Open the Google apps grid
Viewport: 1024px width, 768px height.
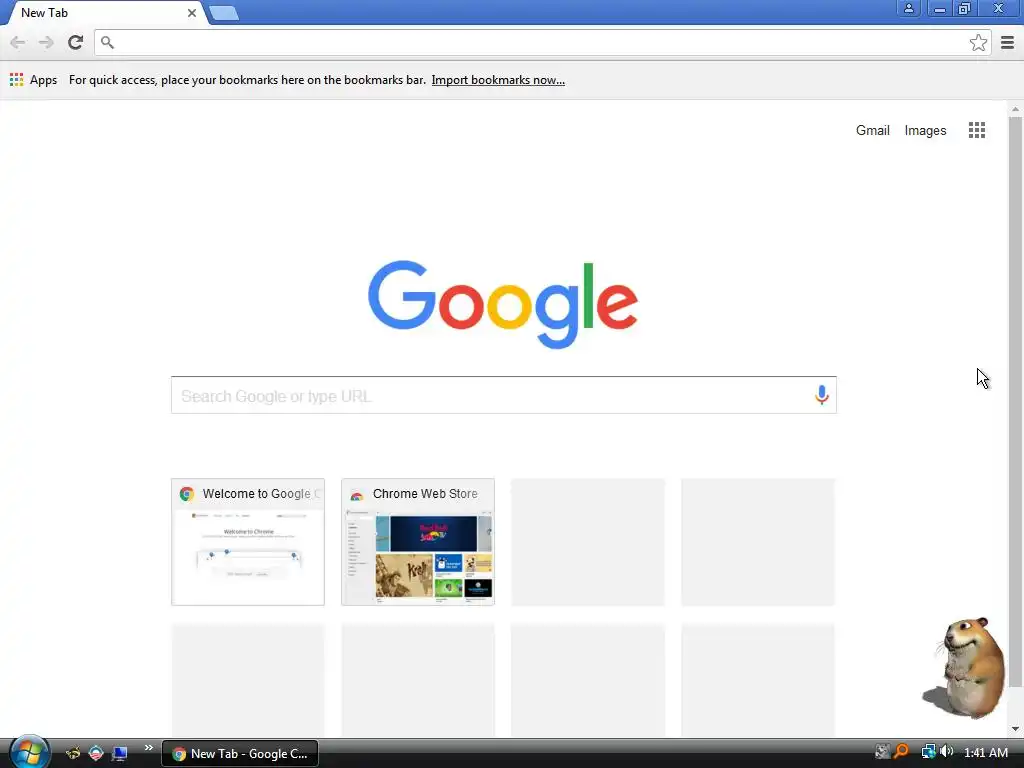click(976, 130)
